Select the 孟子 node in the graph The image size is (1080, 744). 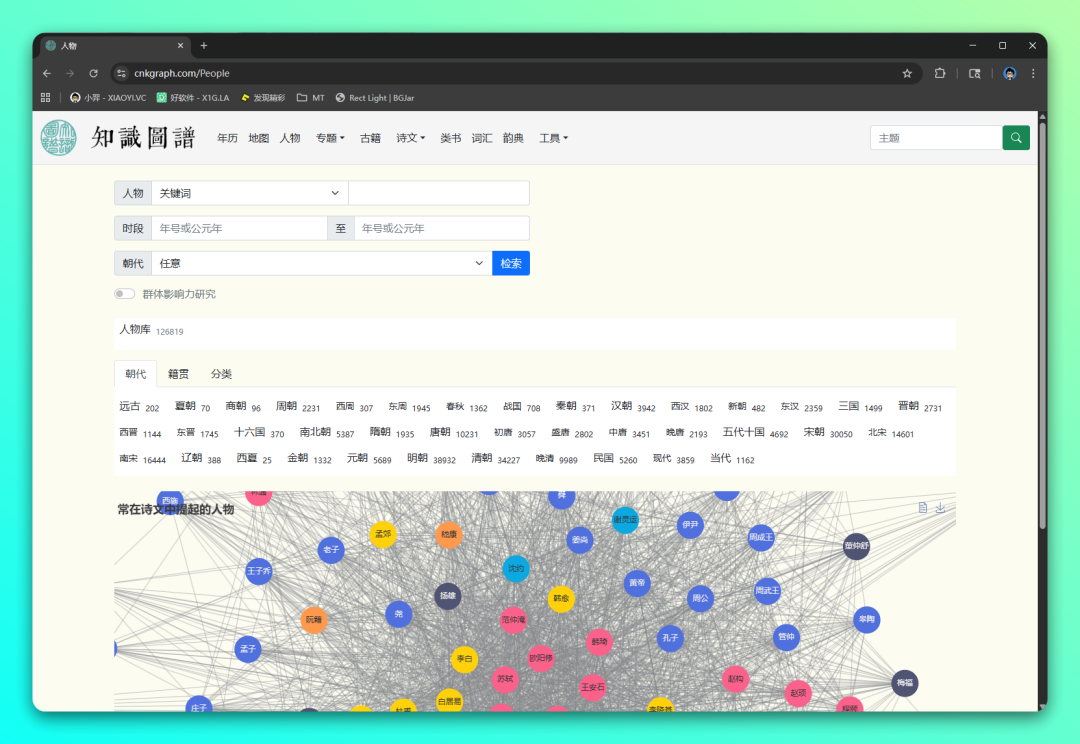coord(248,648)
